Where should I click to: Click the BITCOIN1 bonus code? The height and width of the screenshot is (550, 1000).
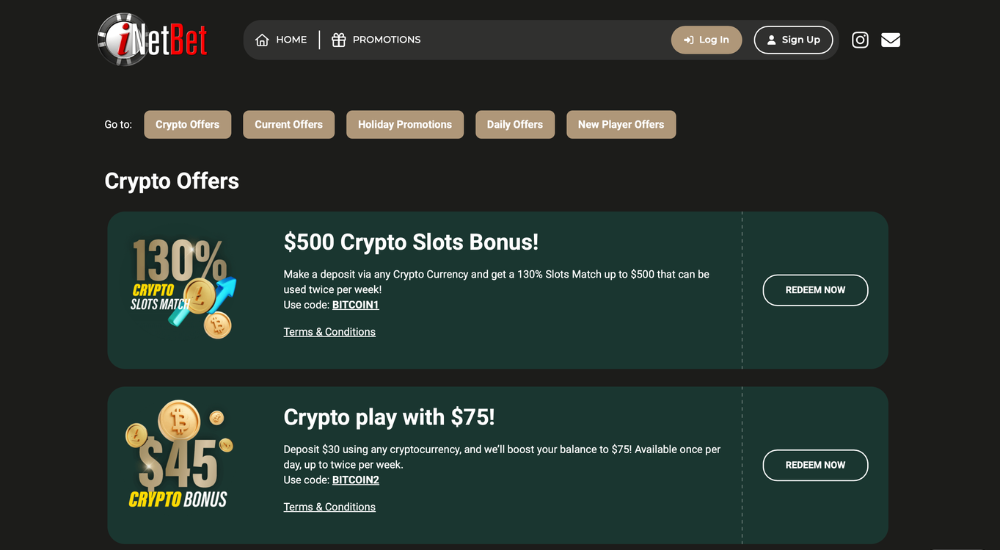tap(355, 305)
